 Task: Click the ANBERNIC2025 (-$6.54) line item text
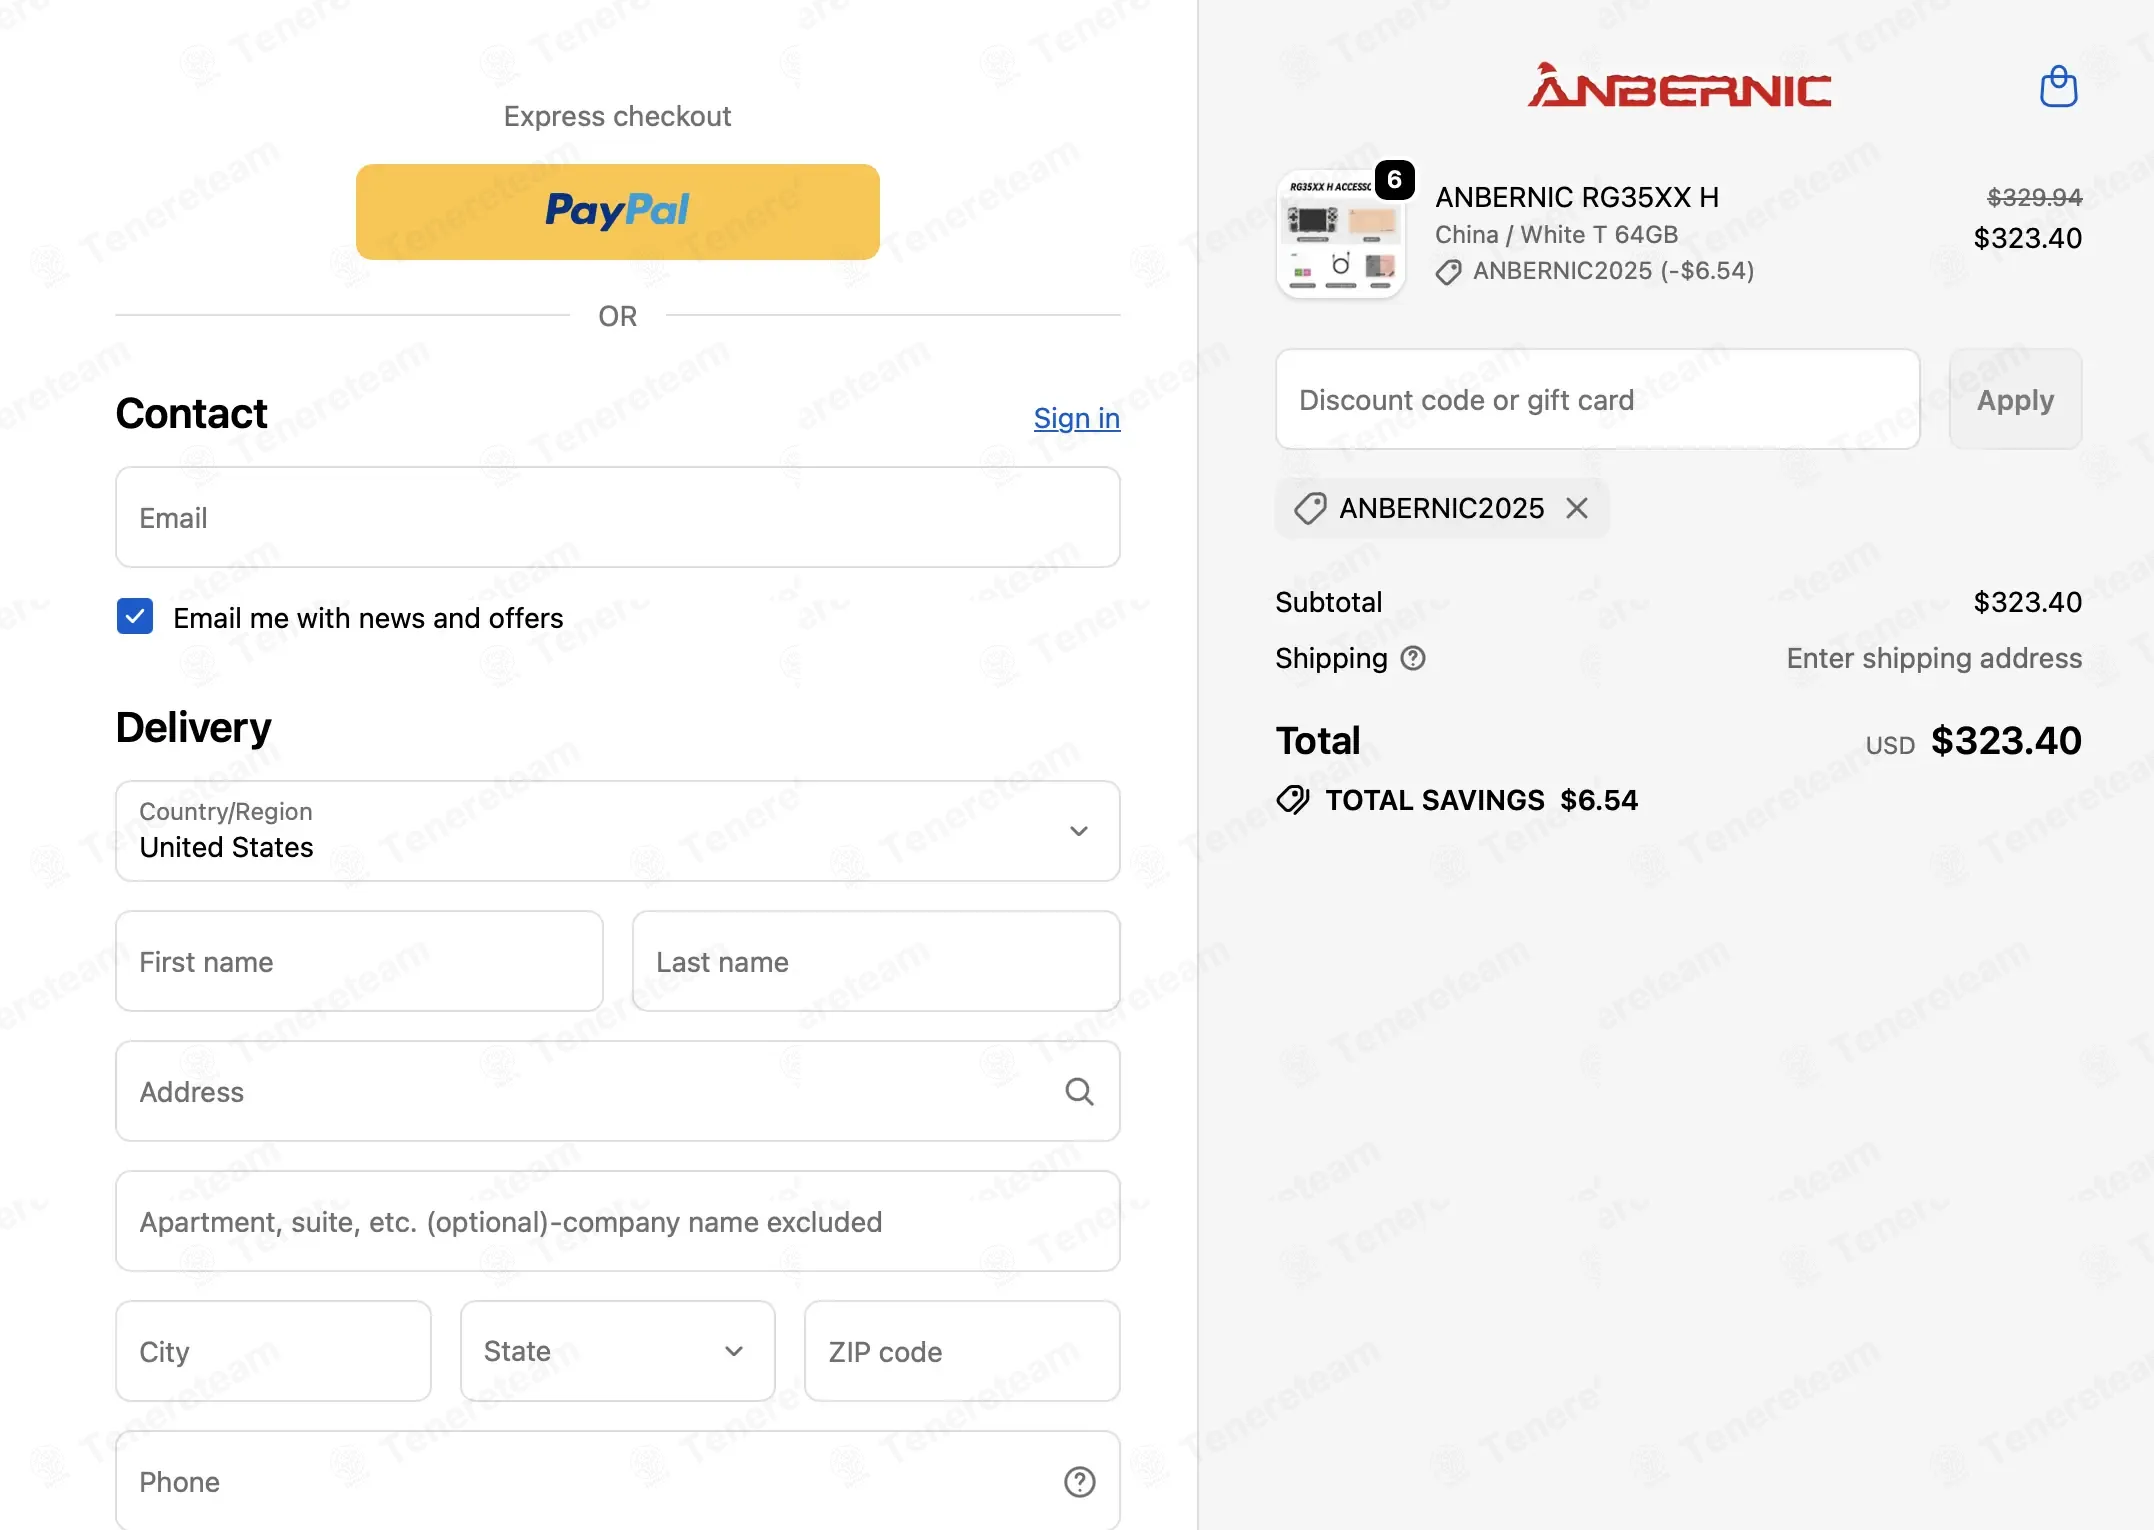pyautogui.click(x=1613, y=271)
